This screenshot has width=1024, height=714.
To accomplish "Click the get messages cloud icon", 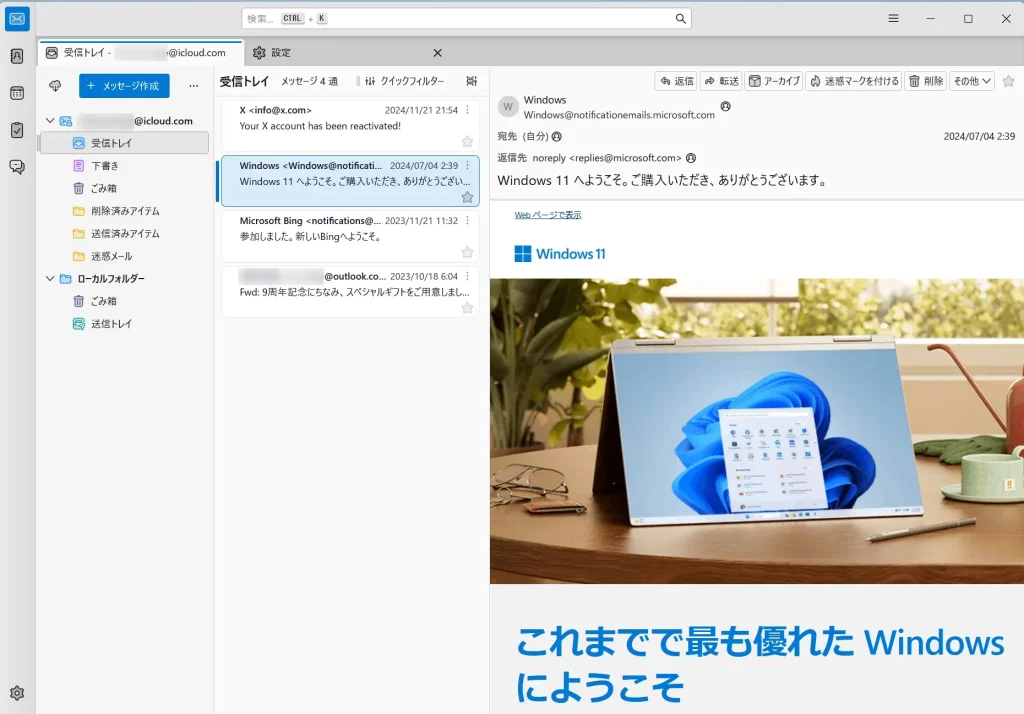I will tap(55, 86).
